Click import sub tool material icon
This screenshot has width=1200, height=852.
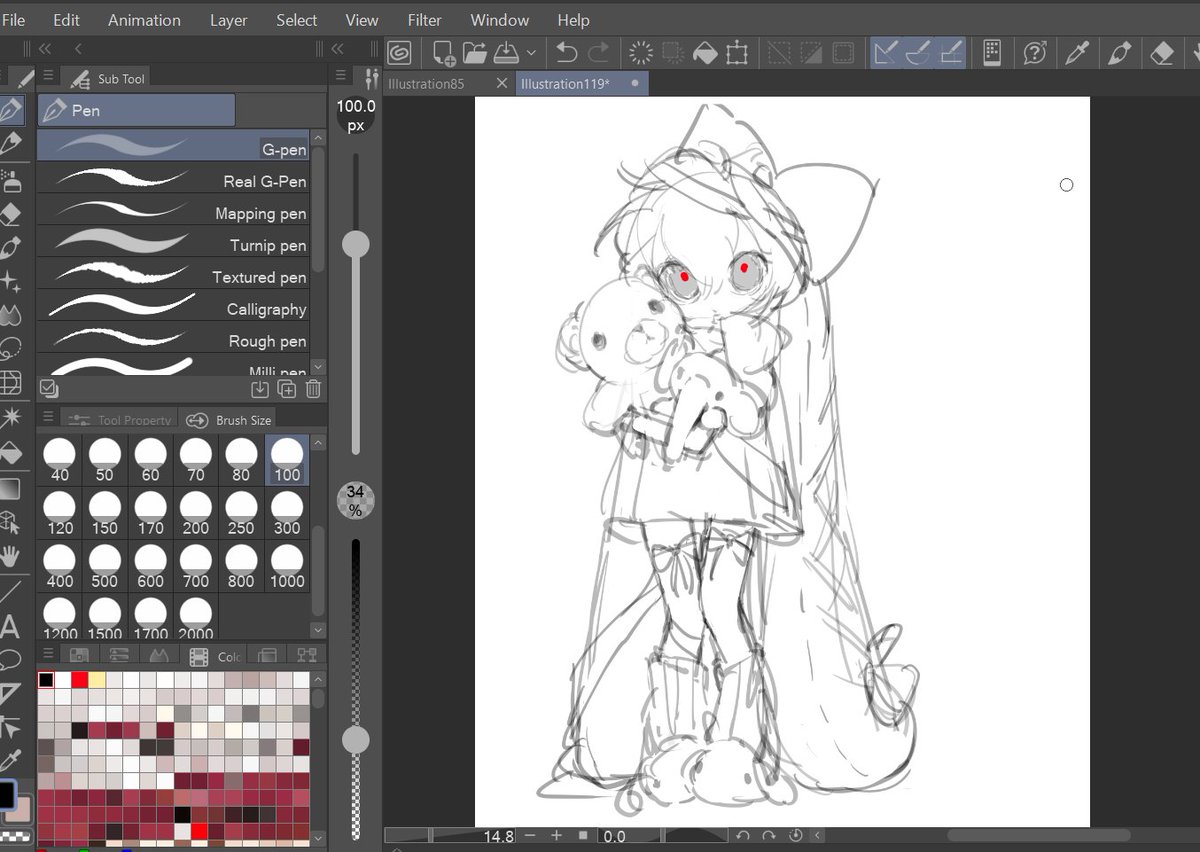coord(260,389)
